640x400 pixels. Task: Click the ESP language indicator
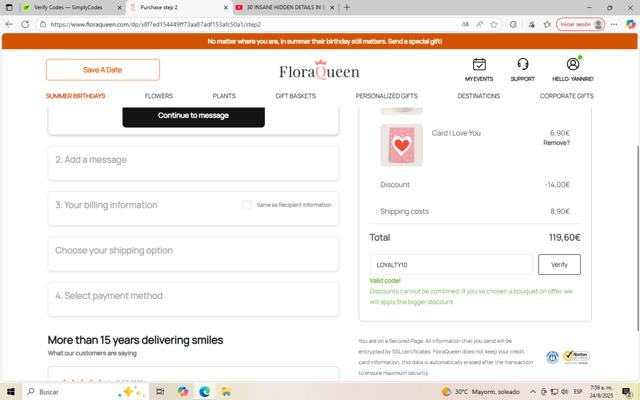[578, 392]
